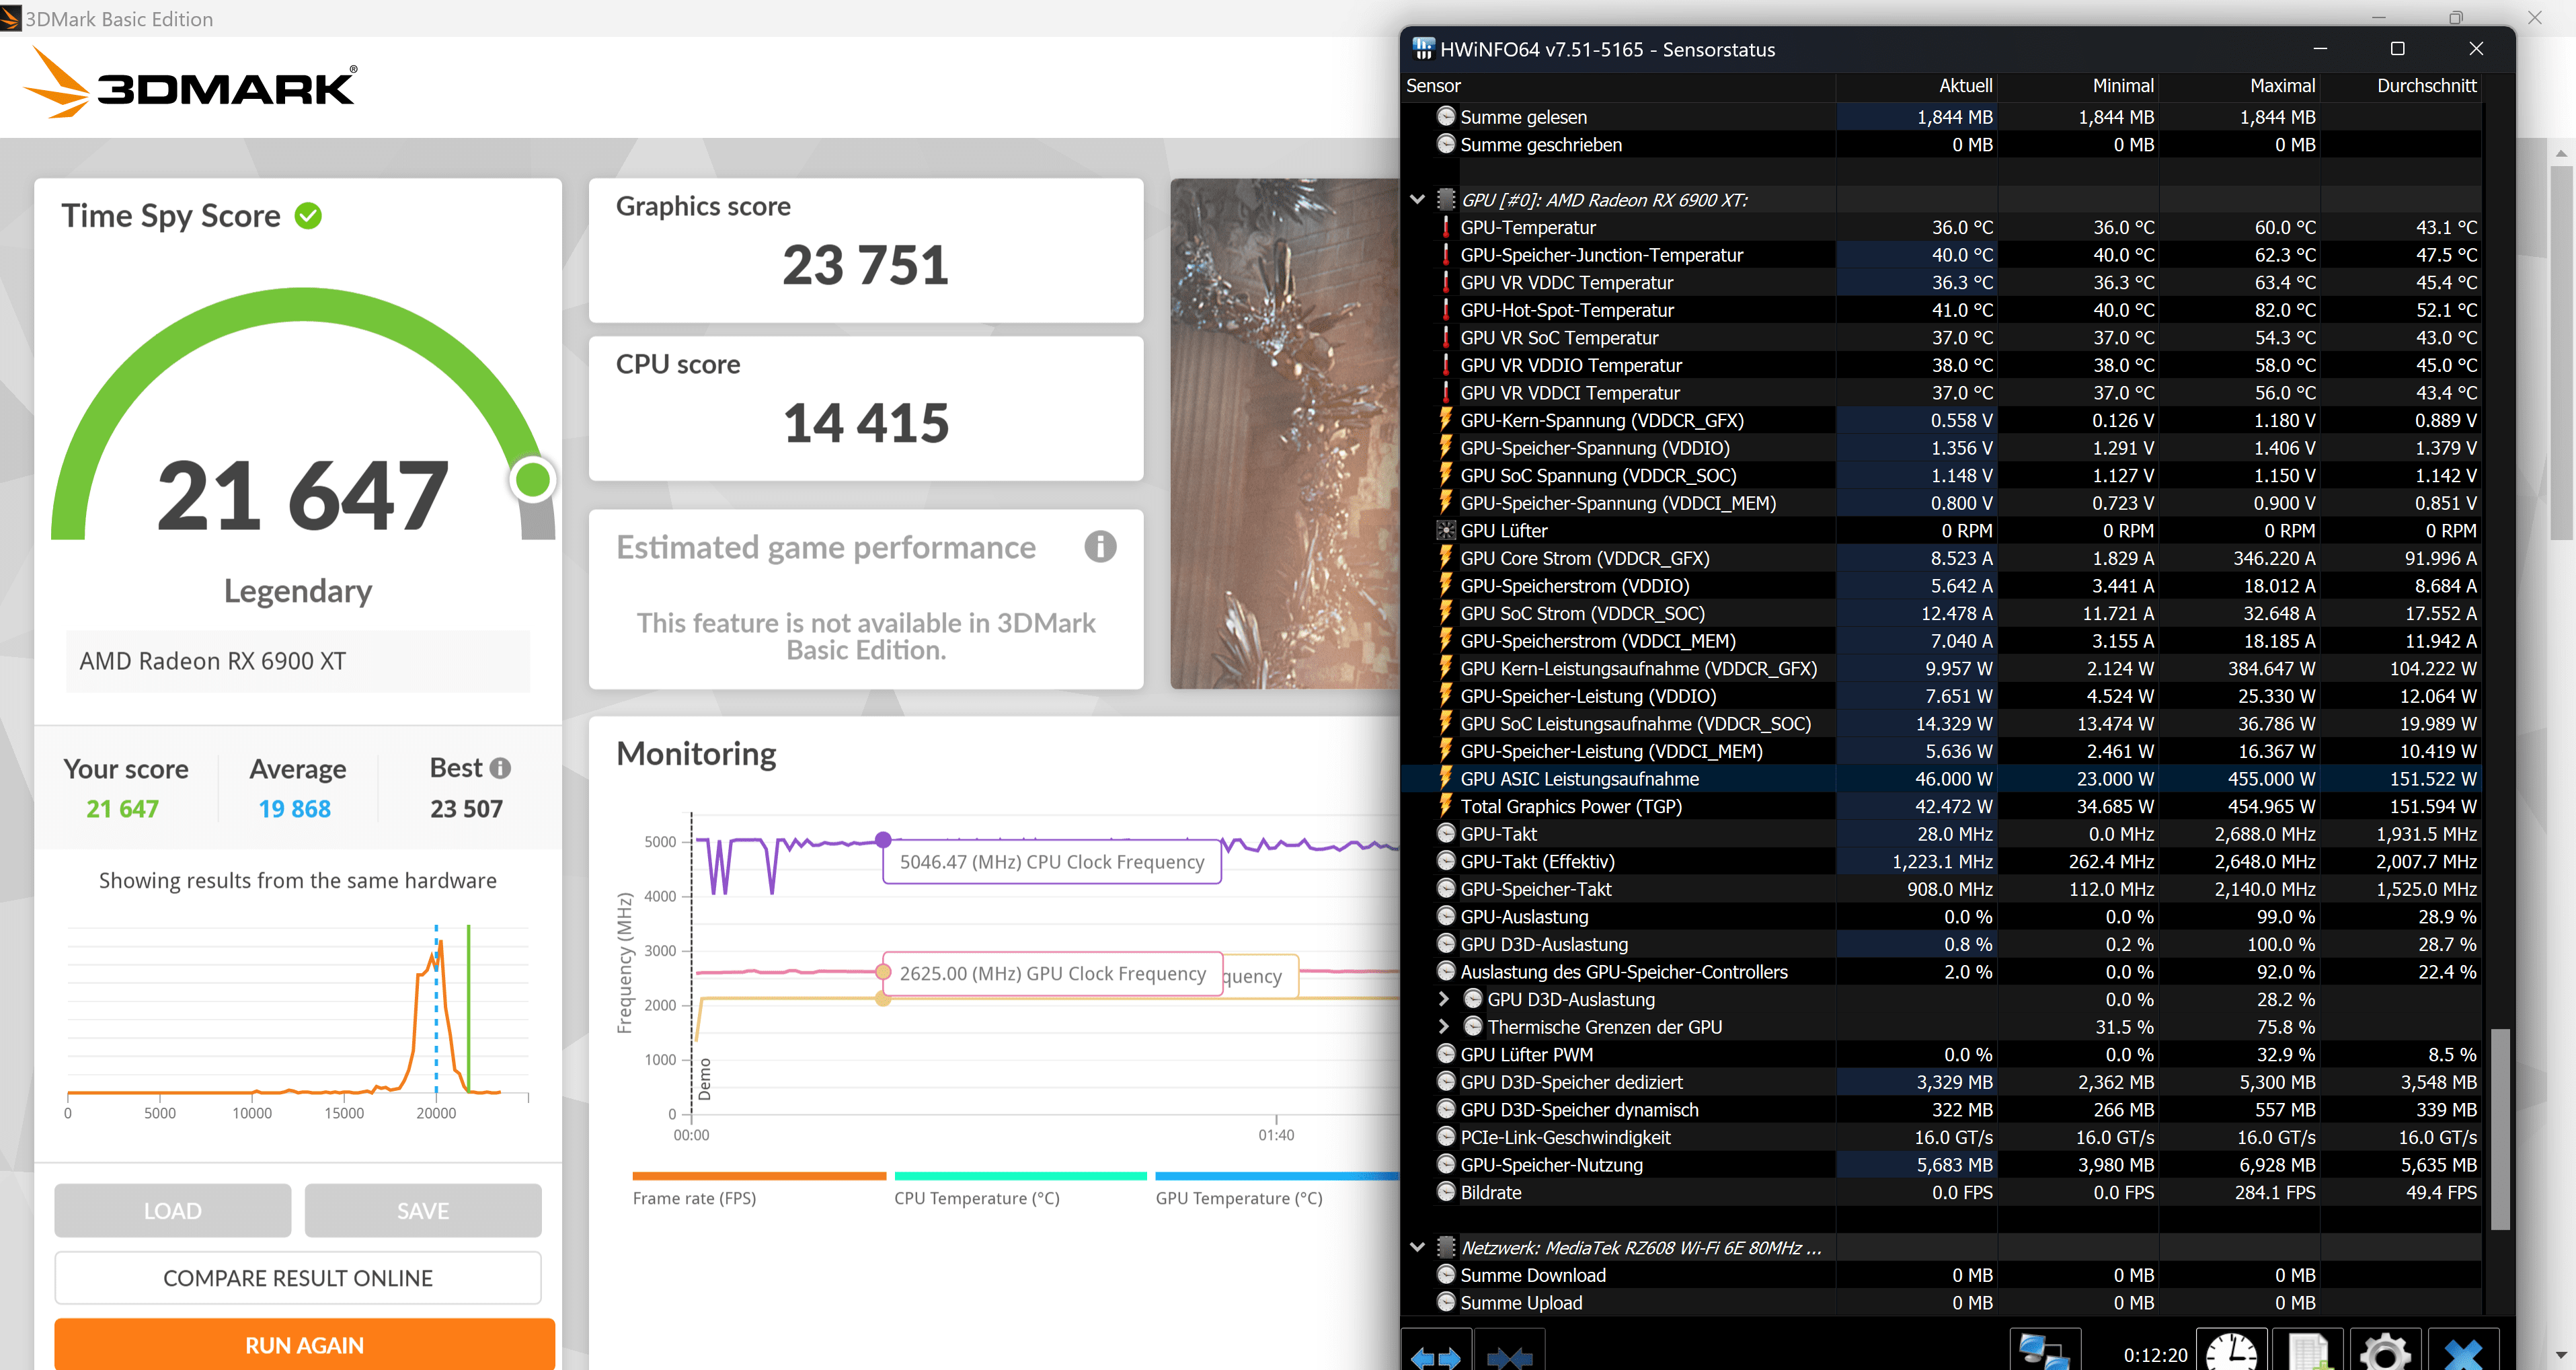The image size is (2576, 1370).
Task: Collapse the AMD Radeon RX 6900 XT sensor group
Action: point(1417,200)
